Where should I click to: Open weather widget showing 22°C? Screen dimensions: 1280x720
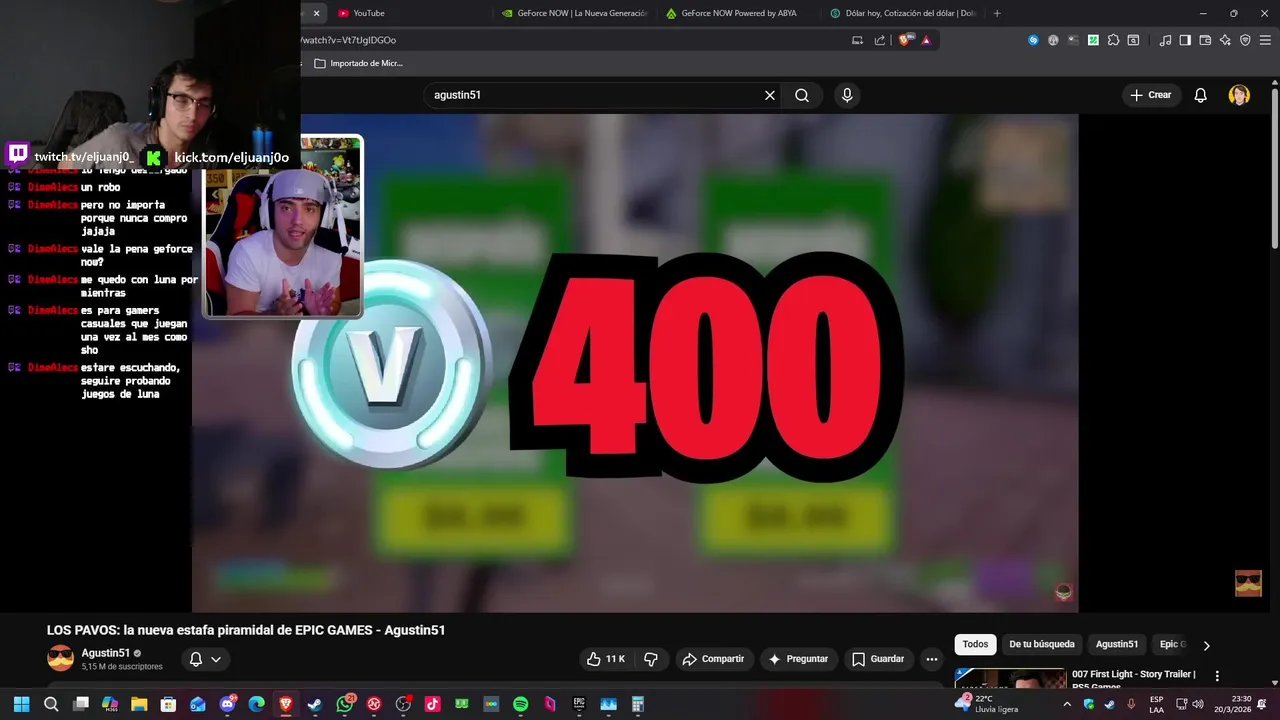pyautogui.click(x=988, y=704)
